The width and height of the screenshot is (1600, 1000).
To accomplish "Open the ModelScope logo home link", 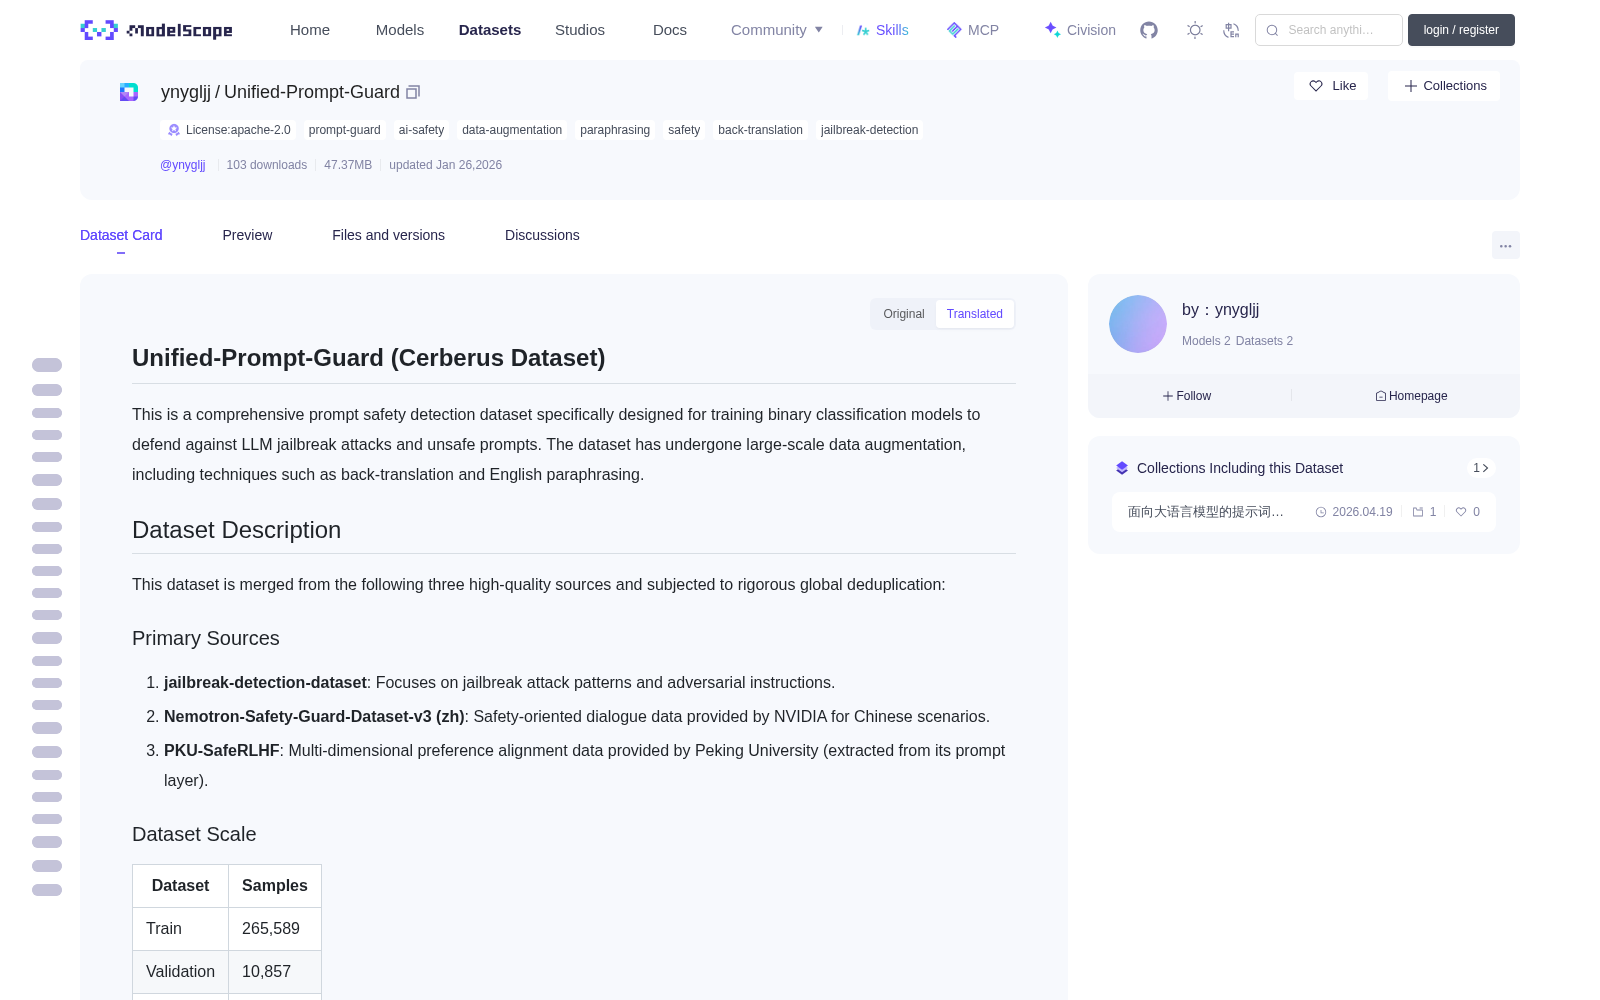I will (157, 30).
